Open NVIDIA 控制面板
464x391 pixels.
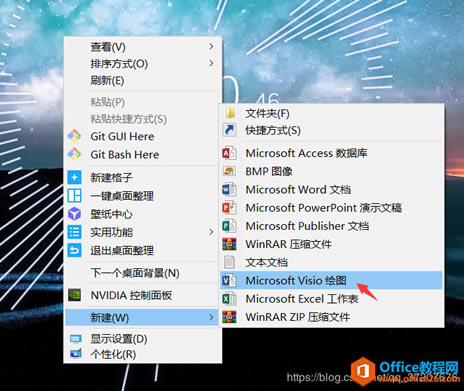143,295
